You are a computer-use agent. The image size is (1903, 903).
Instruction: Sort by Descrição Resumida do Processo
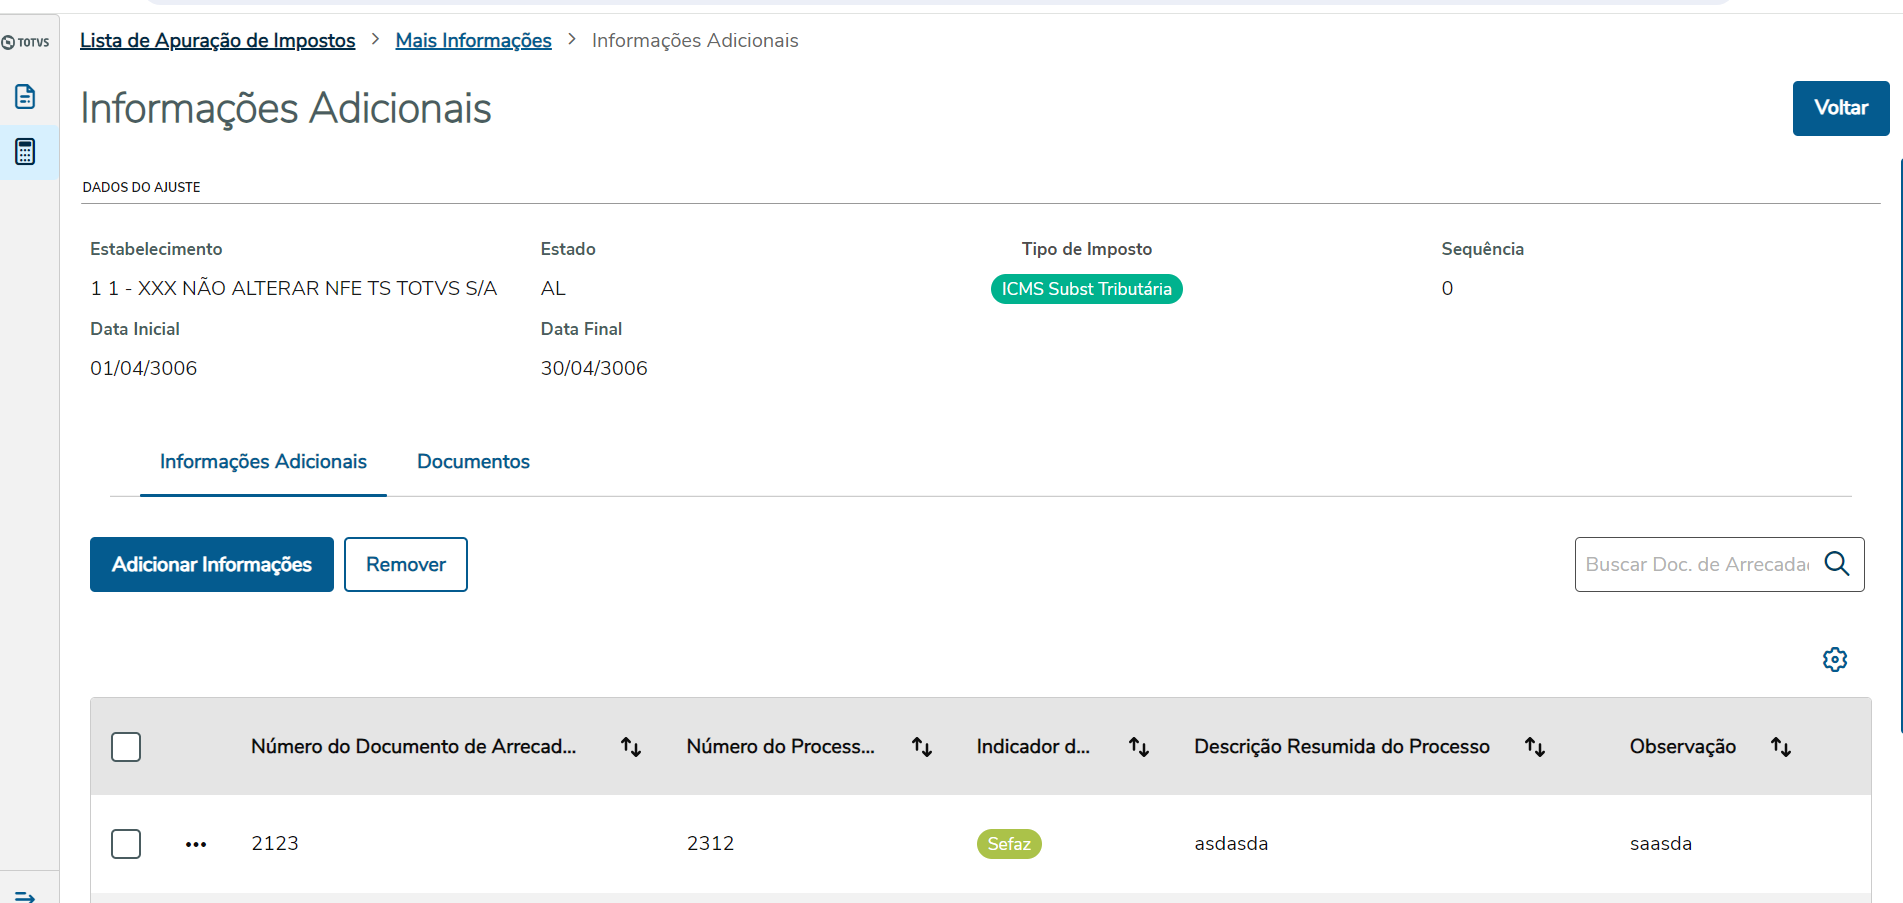click(x=1535, y=747)
